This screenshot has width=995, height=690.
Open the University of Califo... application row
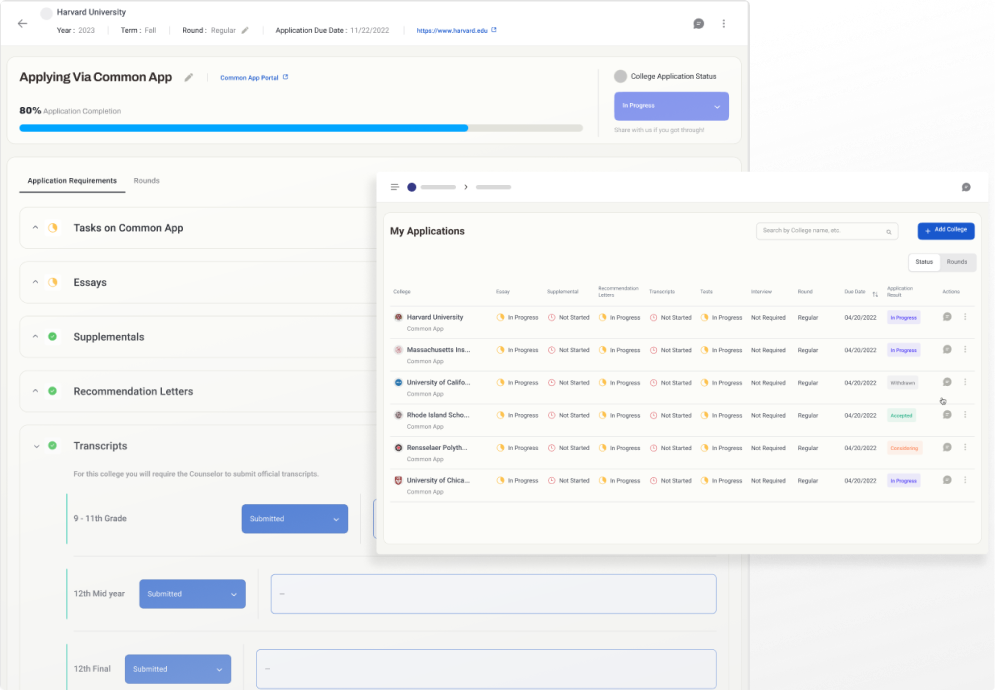pyautogui.click(x=682, y=388)
